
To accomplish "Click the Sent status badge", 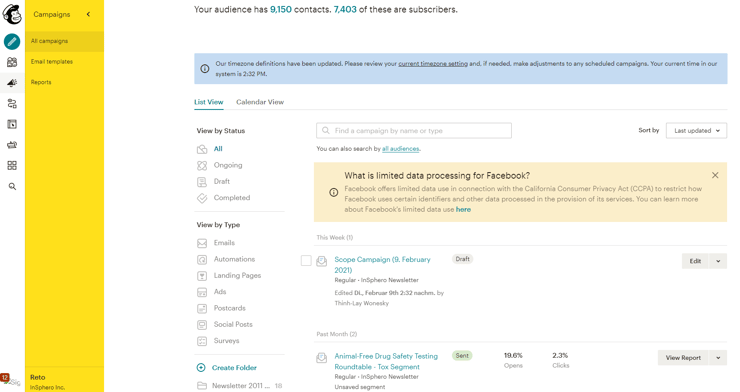I will pyautogui.click(x=462, y=356).
